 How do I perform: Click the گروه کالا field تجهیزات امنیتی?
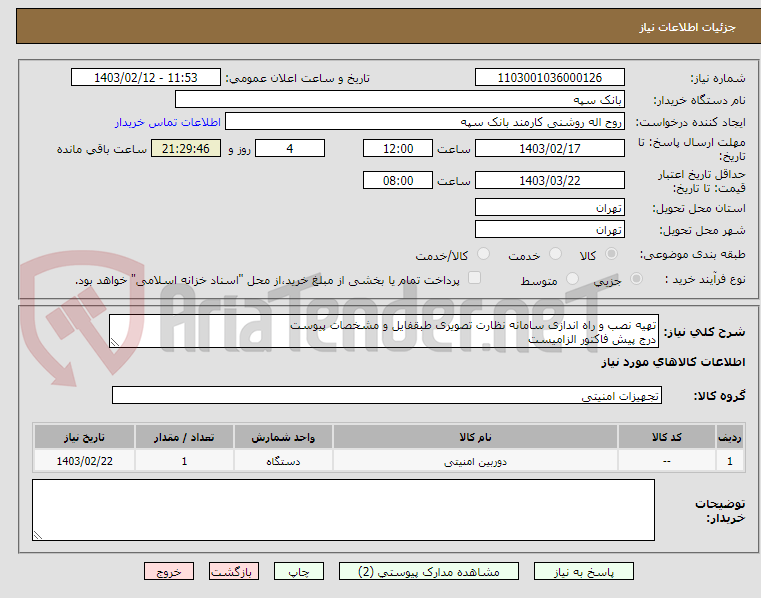click(x=386, y=395)
